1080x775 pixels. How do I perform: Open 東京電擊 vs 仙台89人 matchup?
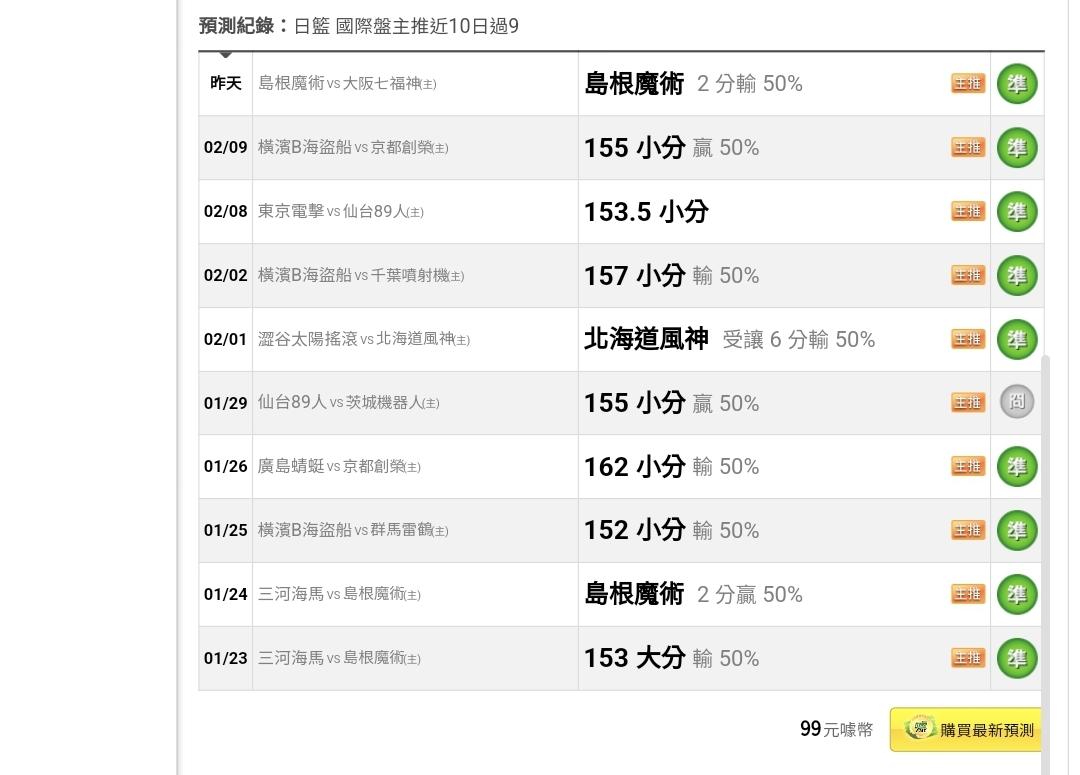click(340, 211)
